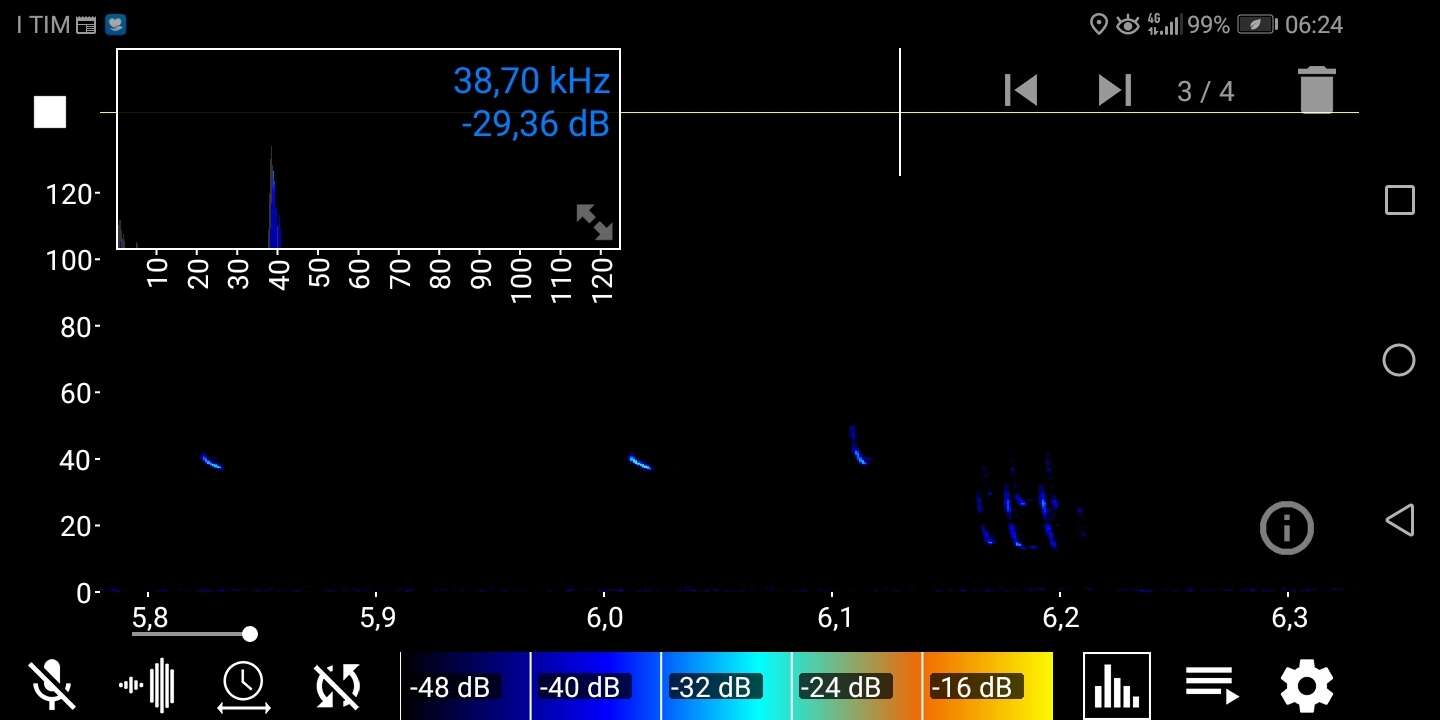
Task: Open the time range clock icon
Action: [243, 687]
